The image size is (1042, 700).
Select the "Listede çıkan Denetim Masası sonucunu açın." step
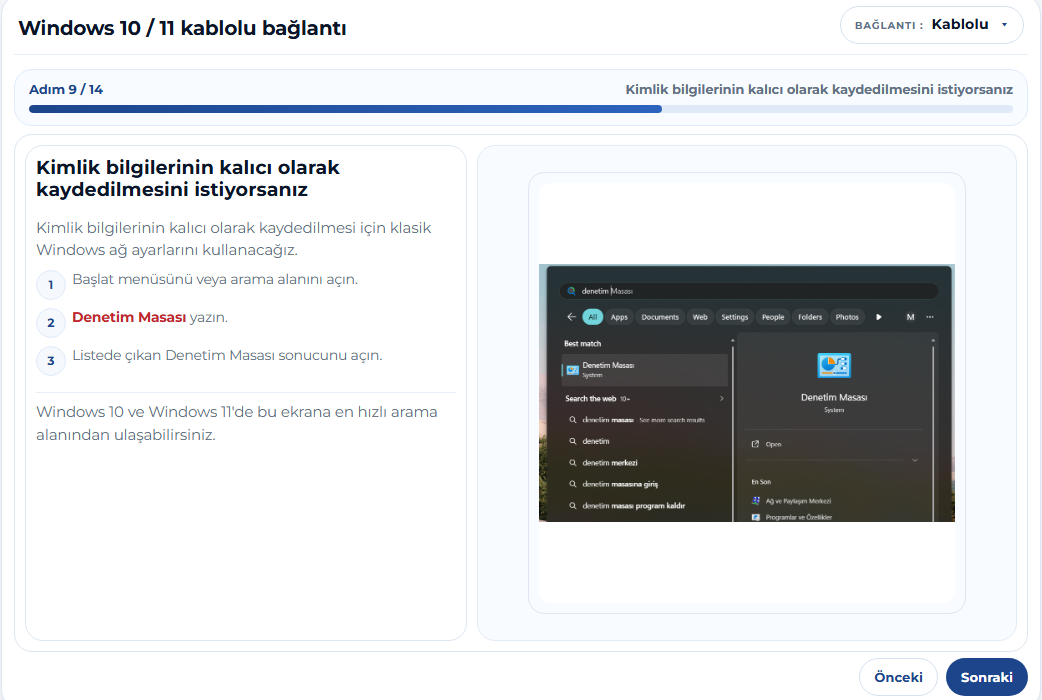(x=227, y=355)
